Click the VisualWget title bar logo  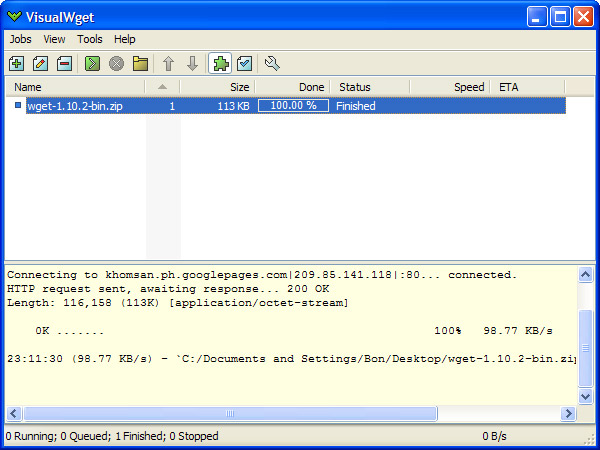point(15,16)
